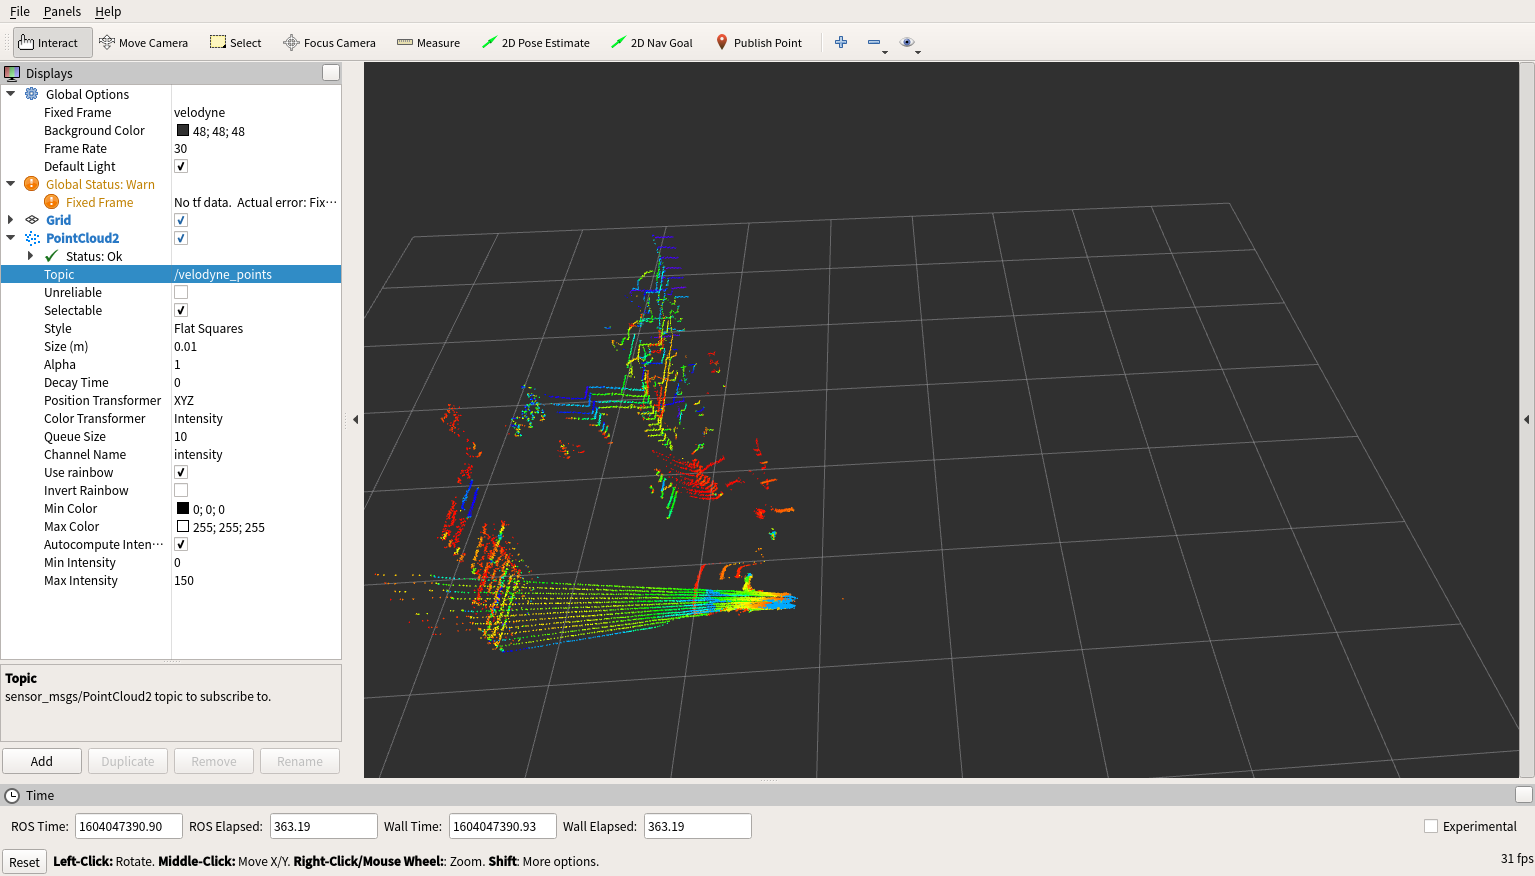Screen dimensions: 1535x876
Task: Click the ROS Time input field
Action: coord(128,826)
